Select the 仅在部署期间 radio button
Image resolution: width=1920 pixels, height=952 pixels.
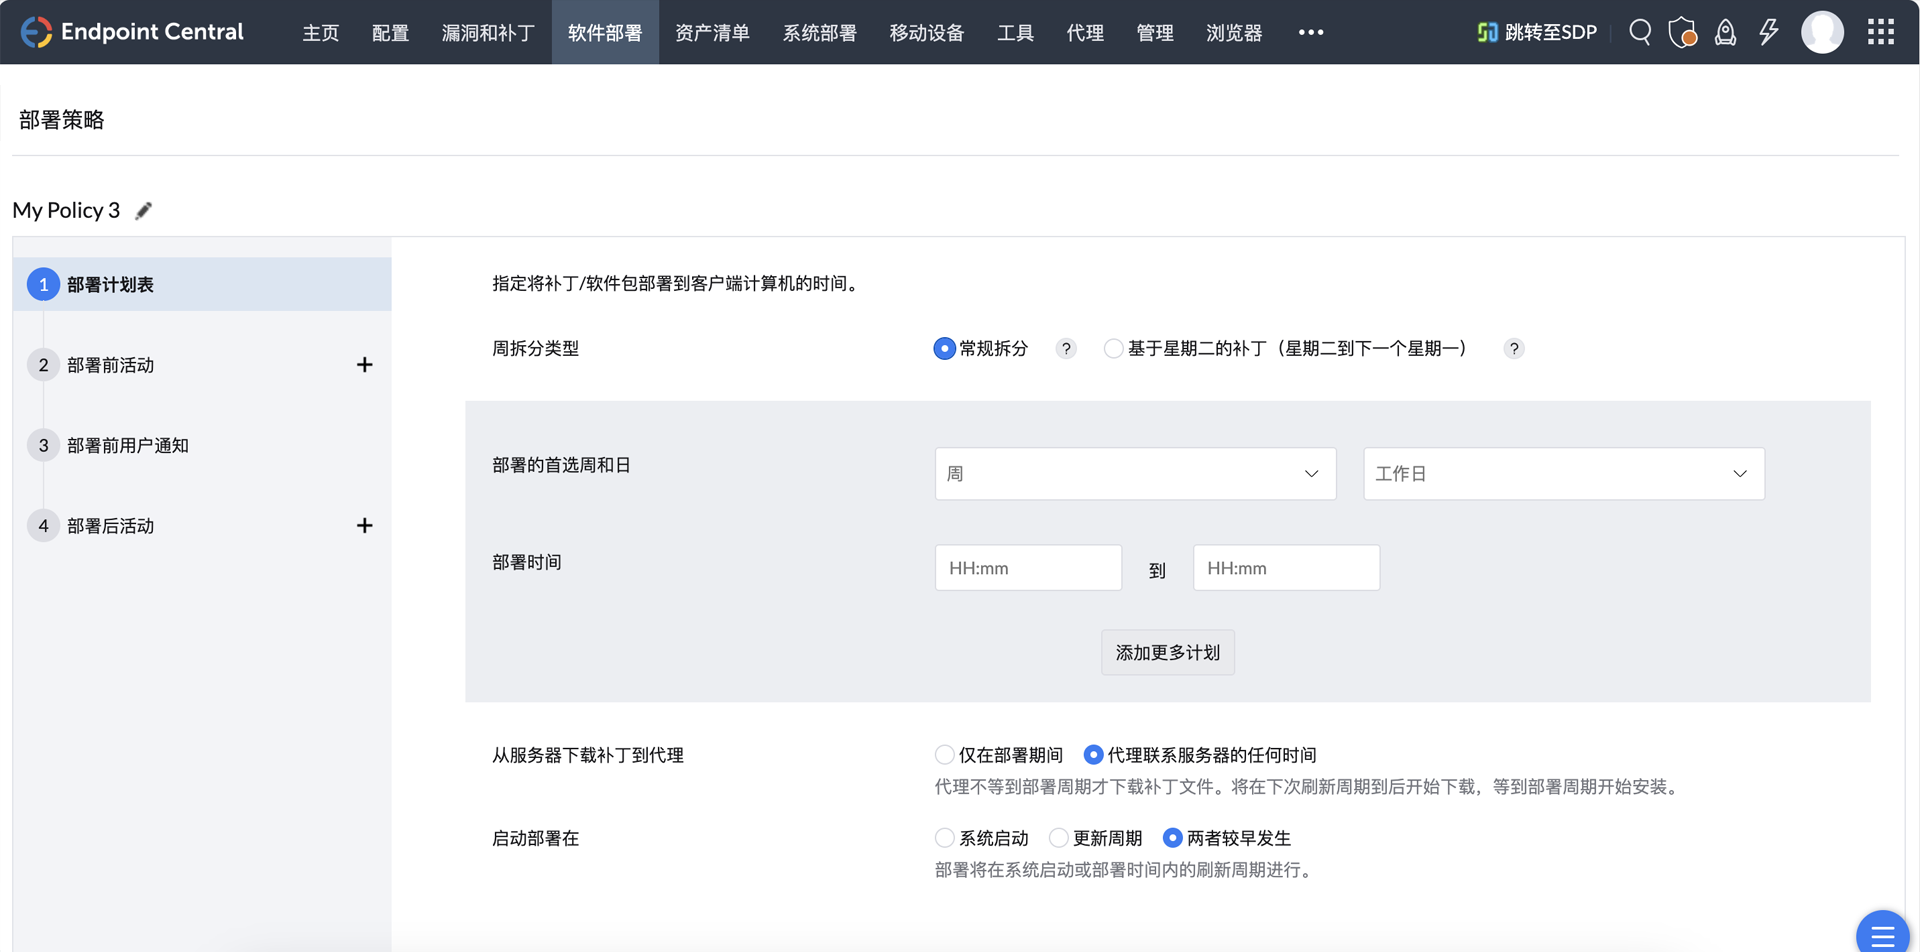pyautogui.click(x=944, y=755)
